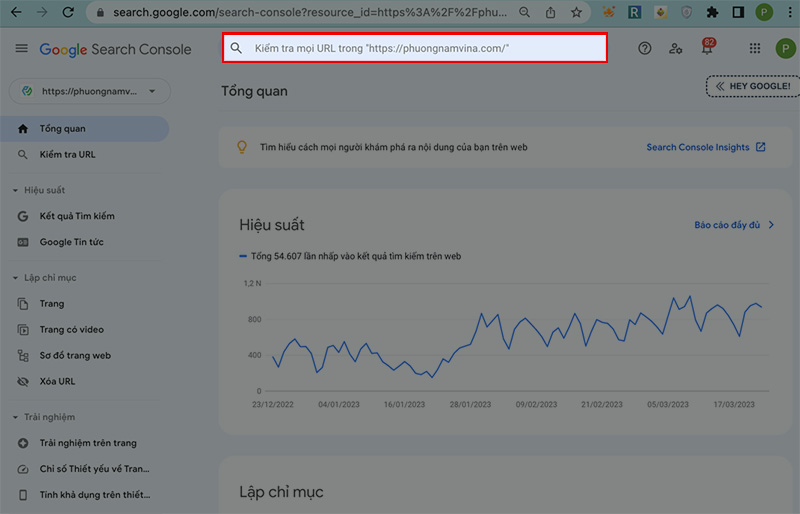Click the address bar lock icon
The image size is (800, 514).
tap(101, 13)
